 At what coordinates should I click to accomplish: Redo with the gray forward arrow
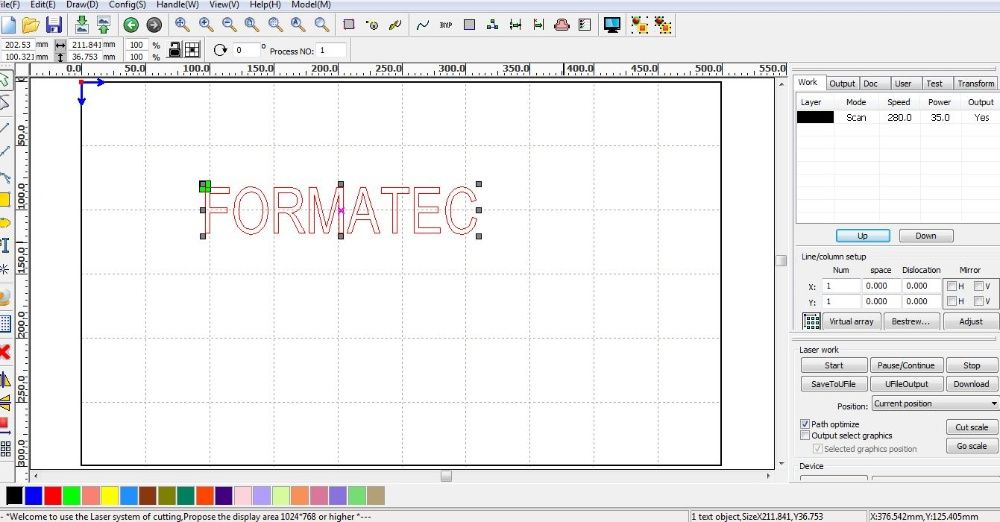(x=154, y=25)
